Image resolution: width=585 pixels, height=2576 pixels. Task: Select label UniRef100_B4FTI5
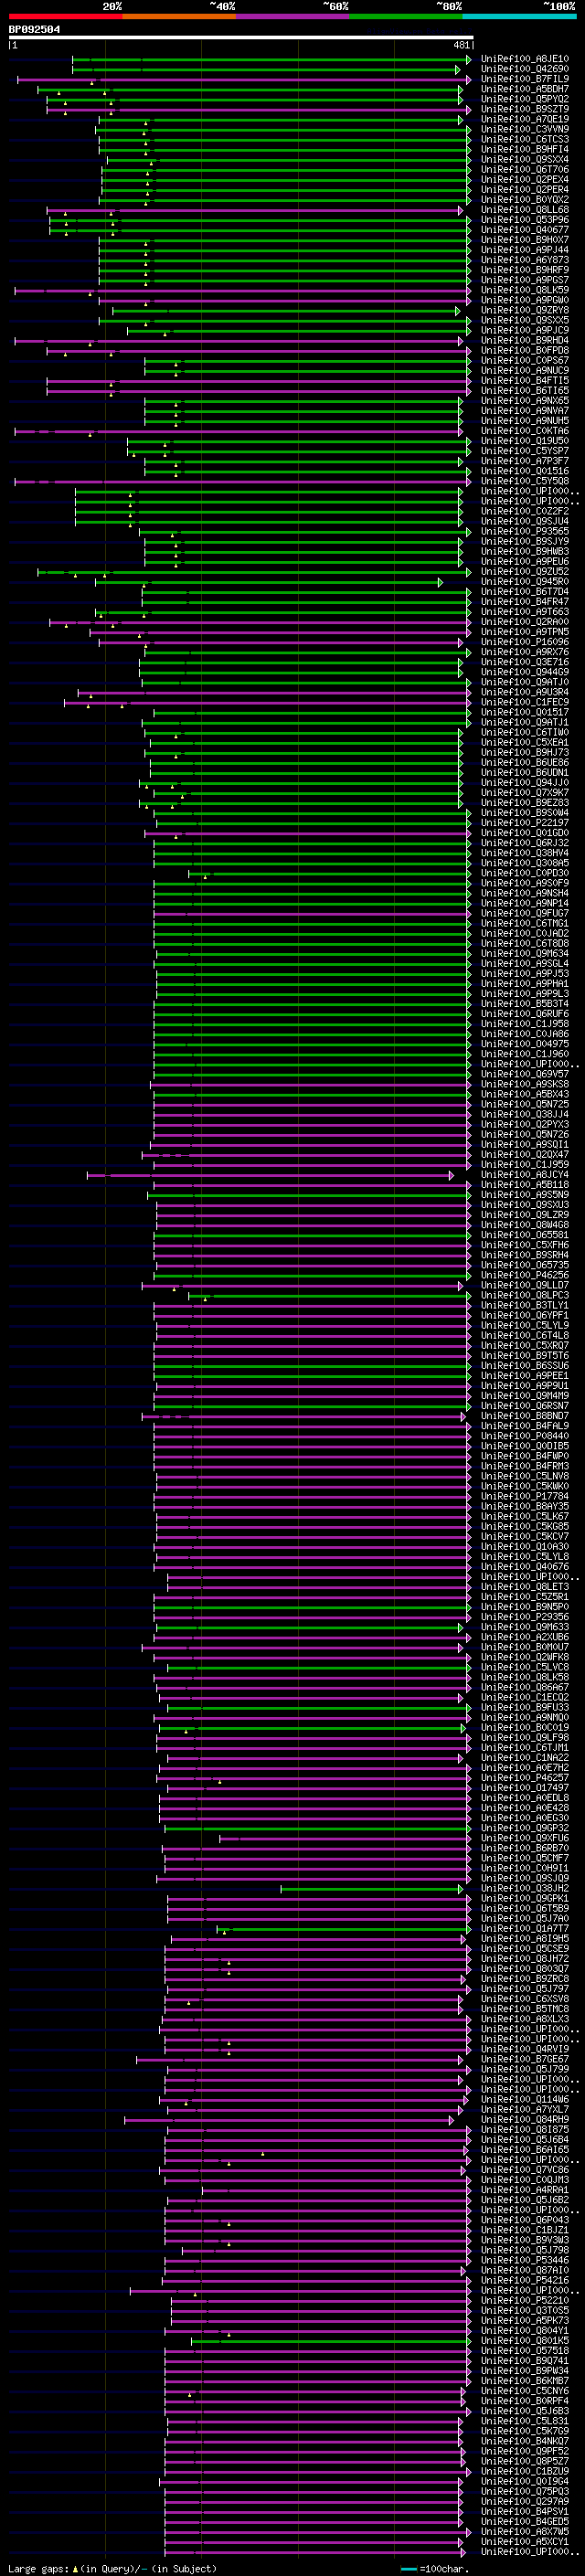(x=524, y=381)
